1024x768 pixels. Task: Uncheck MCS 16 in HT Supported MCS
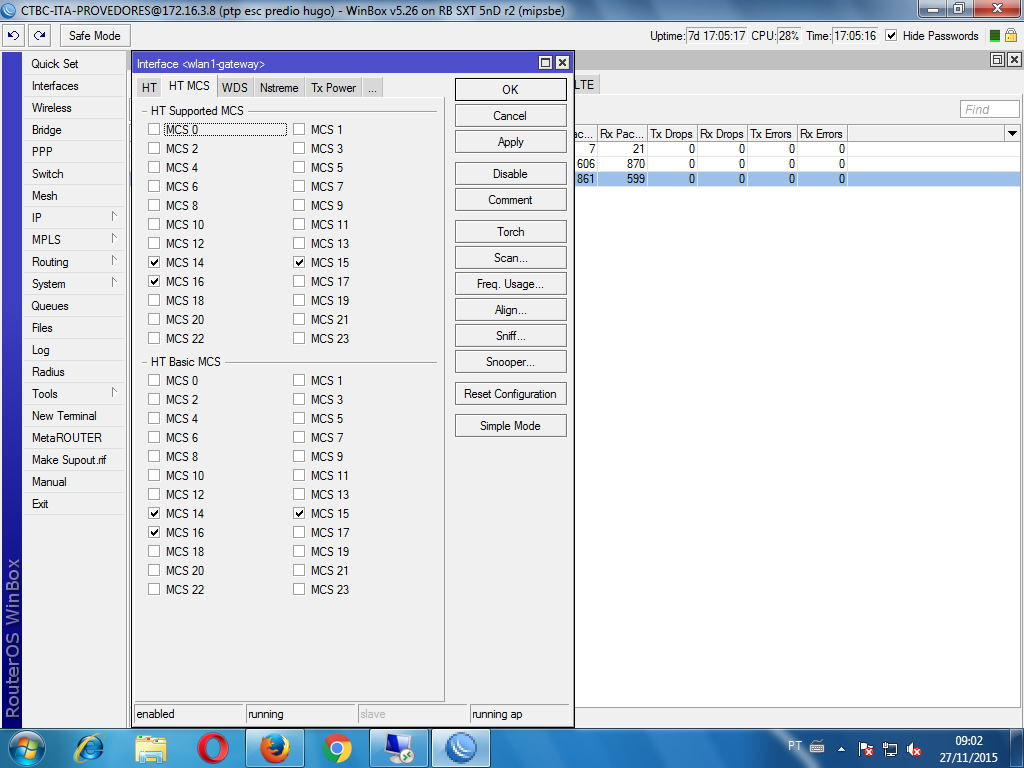point(154,281)
